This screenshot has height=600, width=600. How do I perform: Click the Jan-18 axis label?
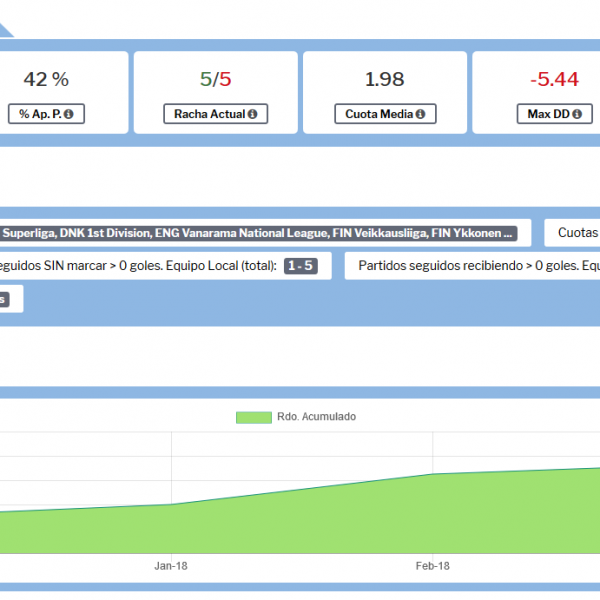coord(171,566)
